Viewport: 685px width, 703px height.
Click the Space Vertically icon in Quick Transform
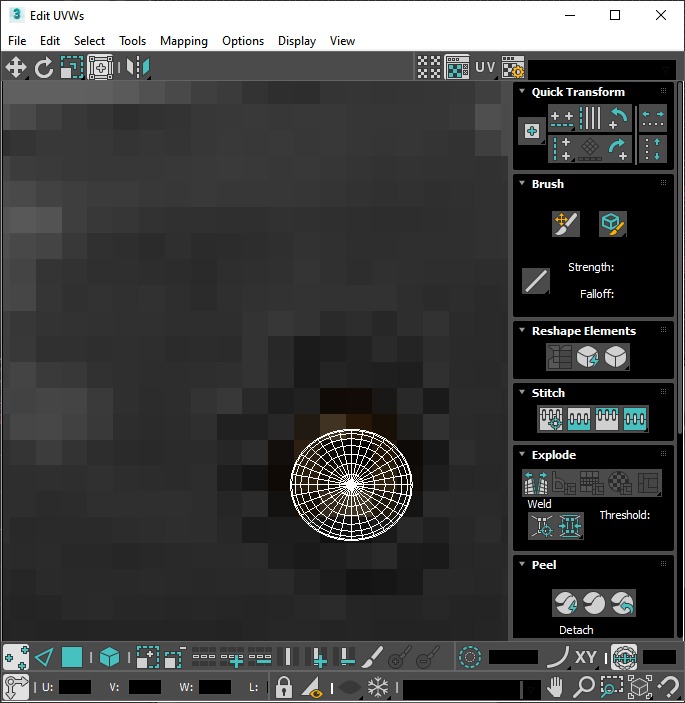click(653, 149)
